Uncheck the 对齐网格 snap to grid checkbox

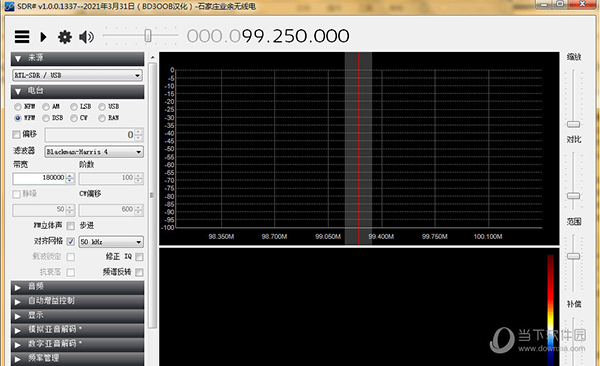(x=71, y=242)
